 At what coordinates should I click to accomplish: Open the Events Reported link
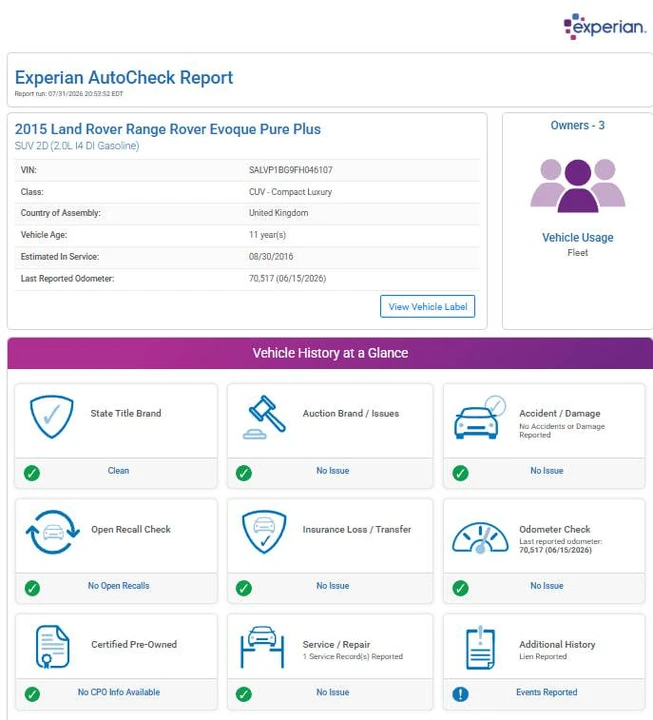click(x=546, y=692)
